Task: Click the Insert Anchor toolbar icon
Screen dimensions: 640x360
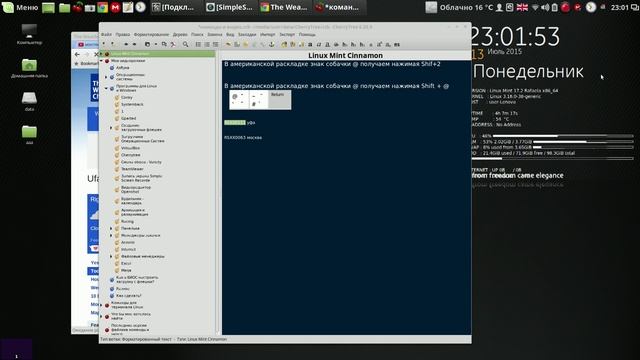Action: pyautogui.click(x=272, y=44)
